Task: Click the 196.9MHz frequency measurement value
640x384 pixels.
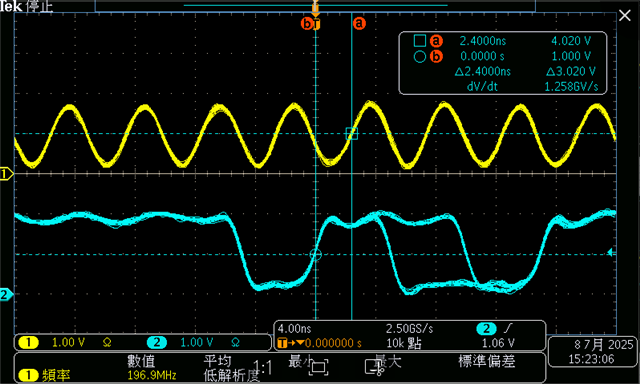Action: [151, 375]
